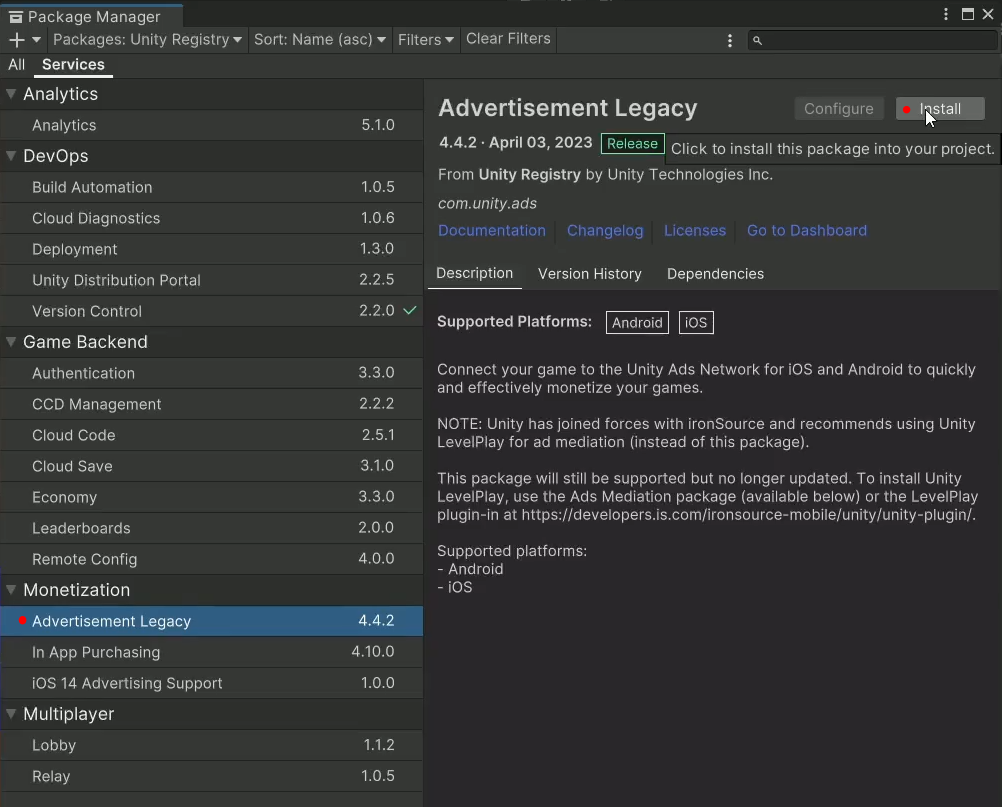The width and height of the screenshot is (1002, 807).
Task: Open the Sort: Name (asc) dropdown
Action: (320, 40)
